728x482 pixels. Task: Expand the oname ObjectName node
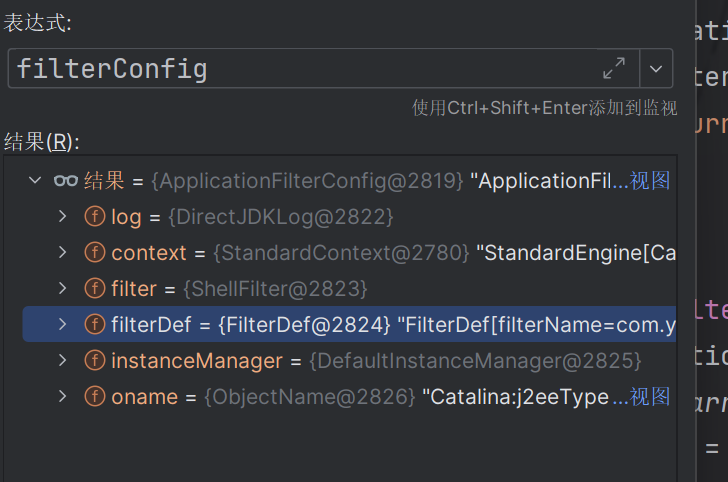coord(62,397)
